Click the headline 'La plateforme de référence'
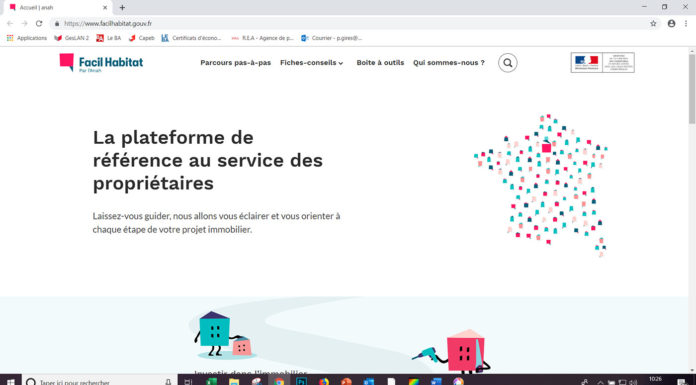Viewport: 696px width, 385px height. coord(208,160)
